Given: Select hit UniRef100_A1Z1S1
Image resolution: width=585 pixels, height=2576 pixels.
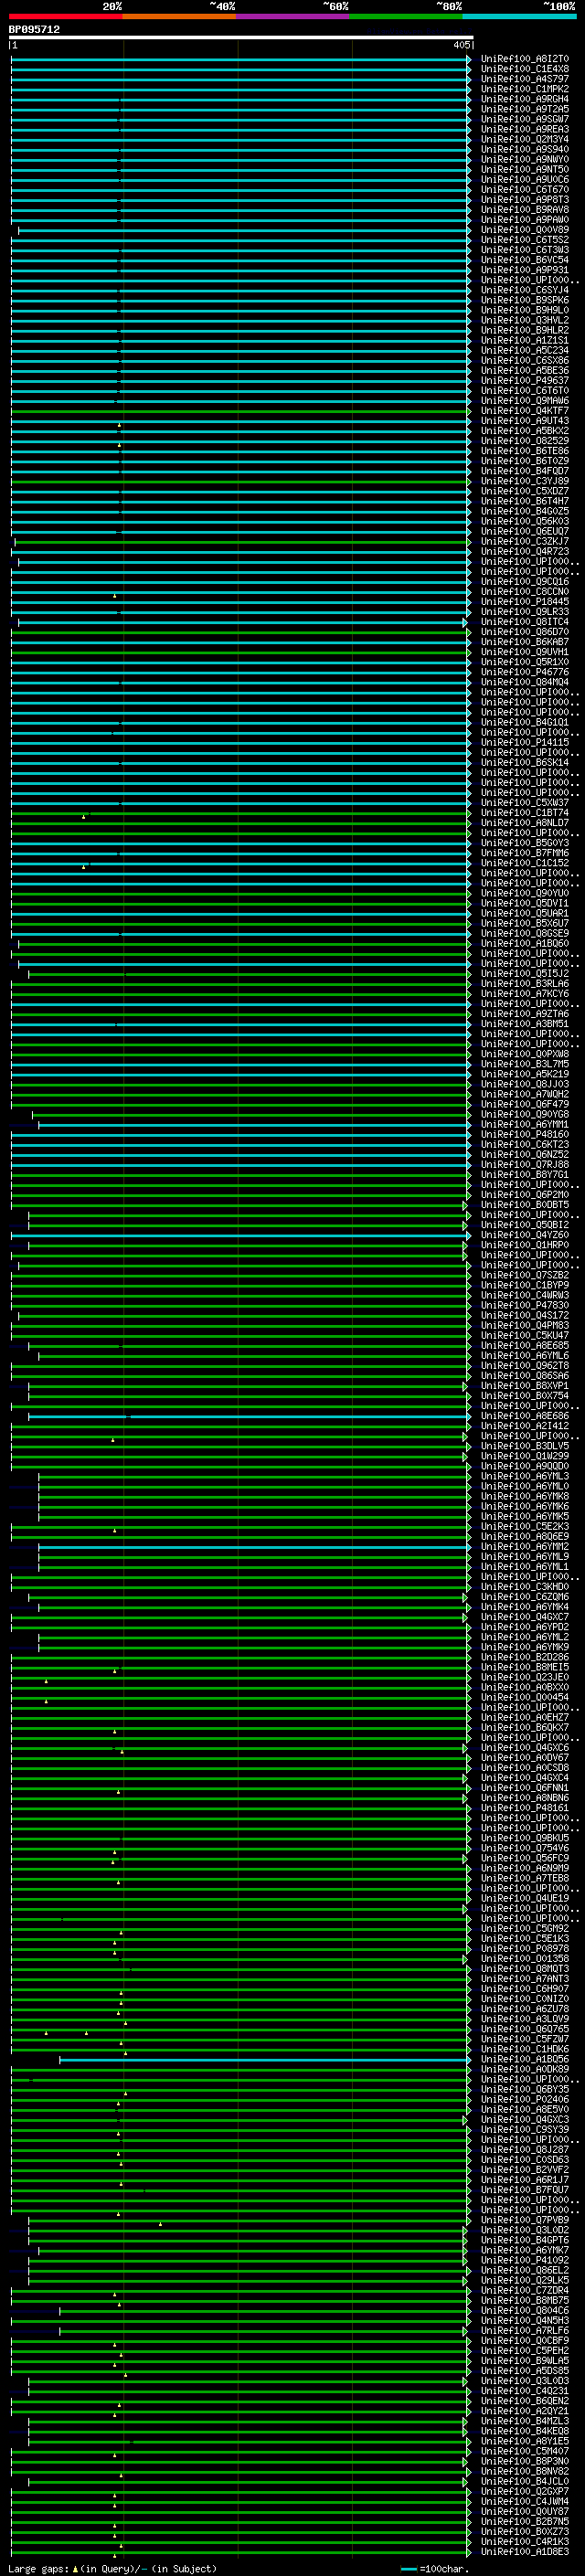Looking at the screenshot, I should click(525, 340).
